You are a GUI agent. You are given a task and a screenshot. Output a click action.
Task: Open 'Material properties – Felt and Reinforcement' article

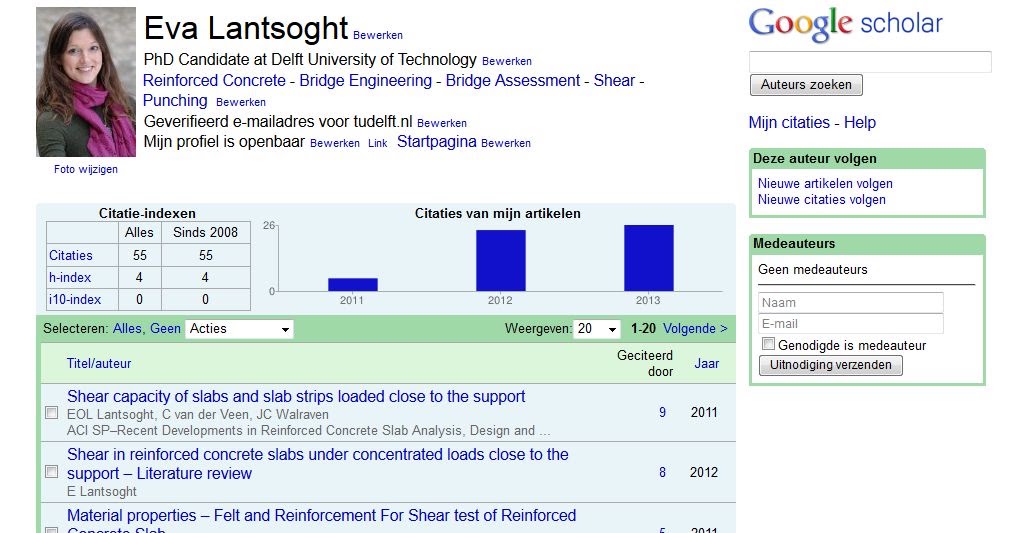point(321,522)
